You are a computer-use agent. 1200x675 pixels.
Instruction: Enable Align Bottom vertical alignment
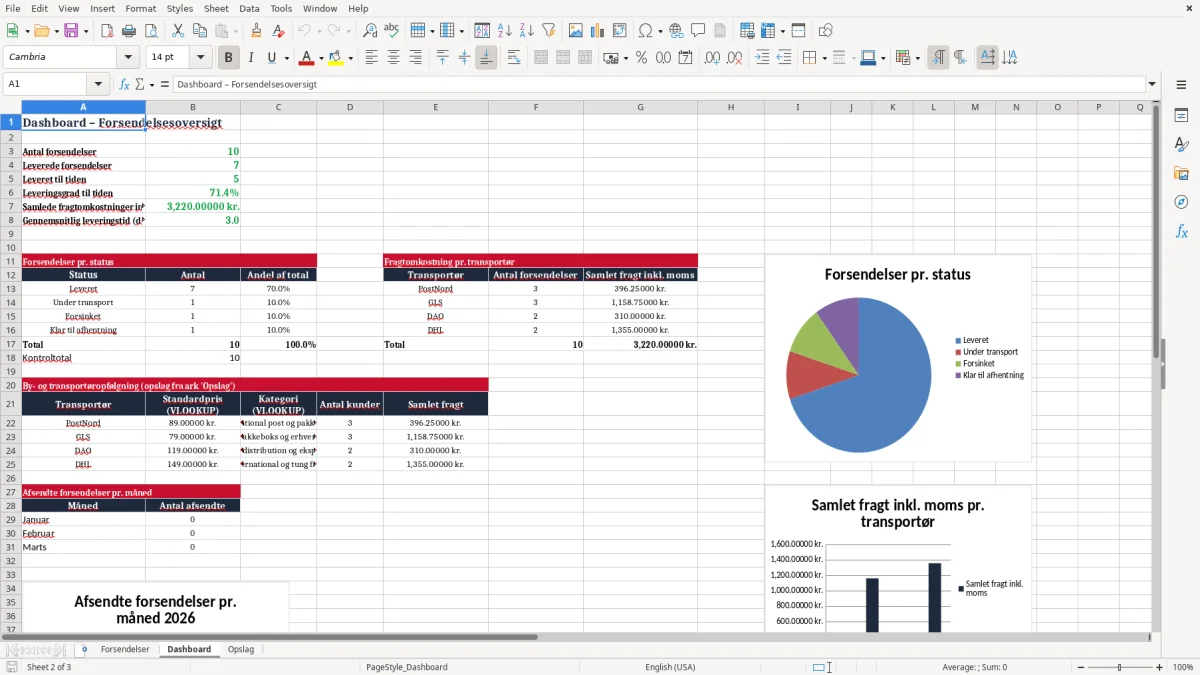(486, 58)
